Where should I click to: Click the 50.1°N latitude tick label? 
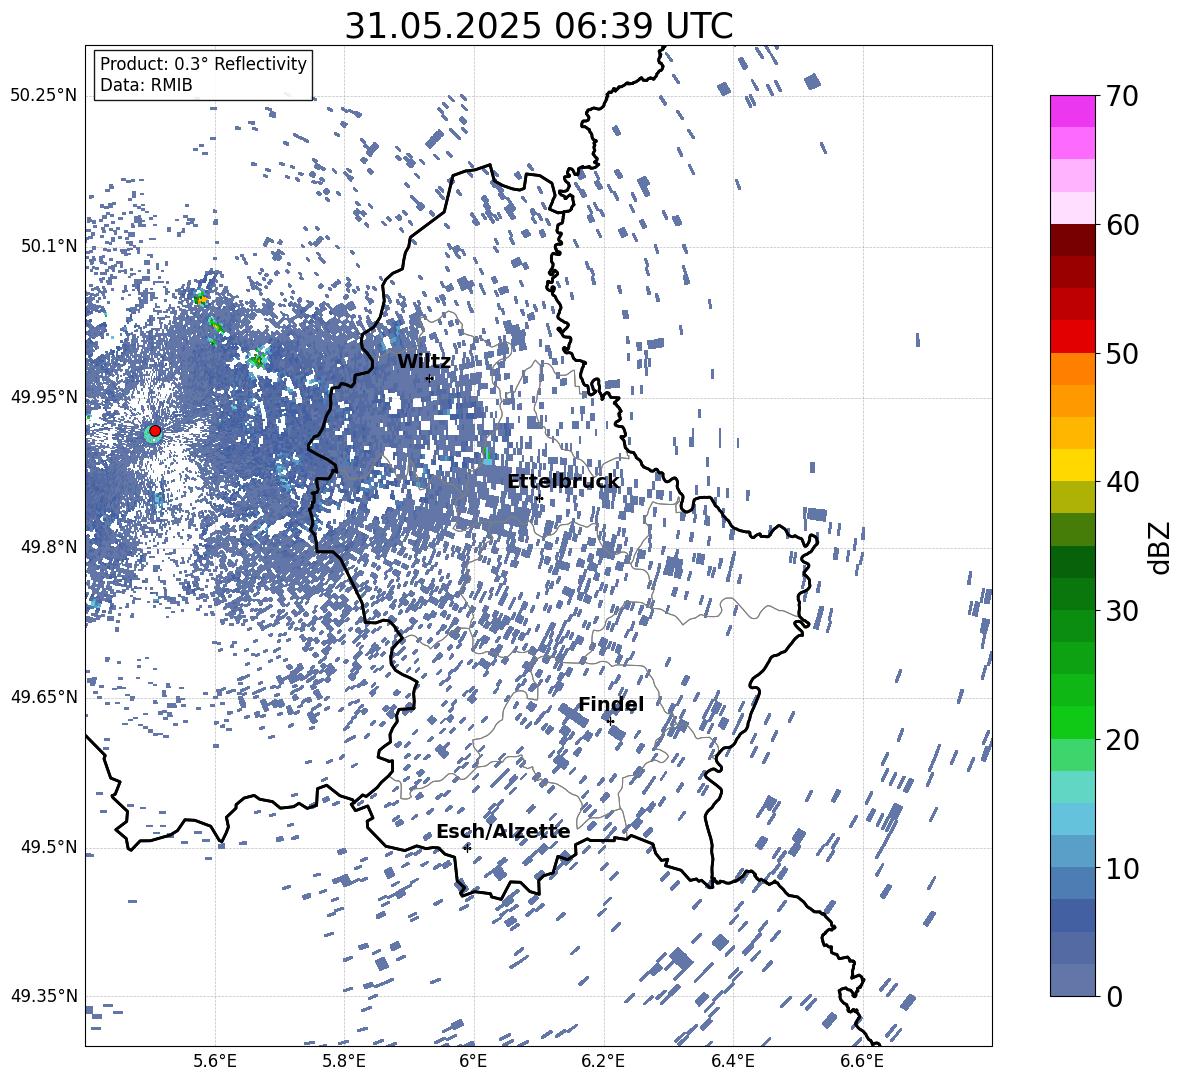tap(49, 246)
